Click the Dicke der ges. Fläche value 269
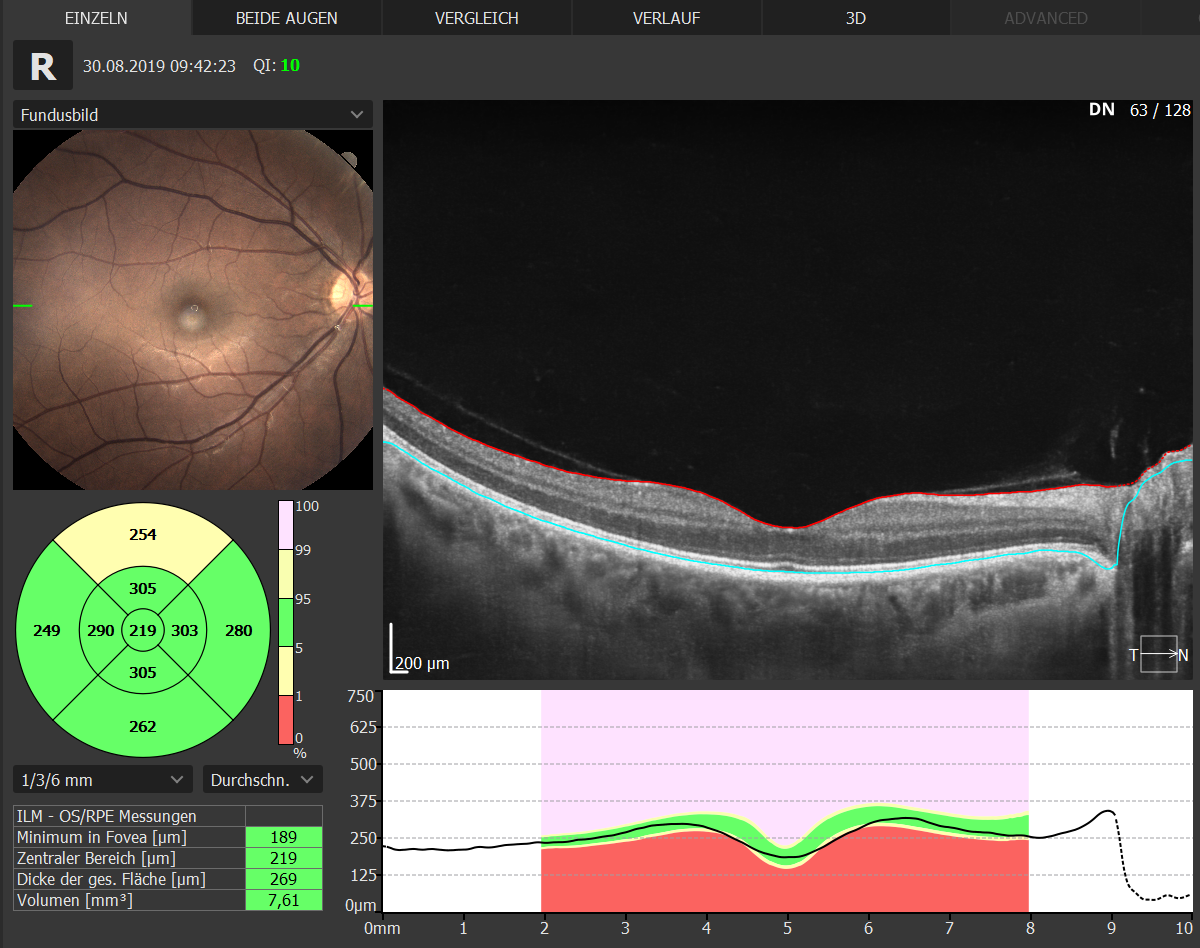 point(284,879)
